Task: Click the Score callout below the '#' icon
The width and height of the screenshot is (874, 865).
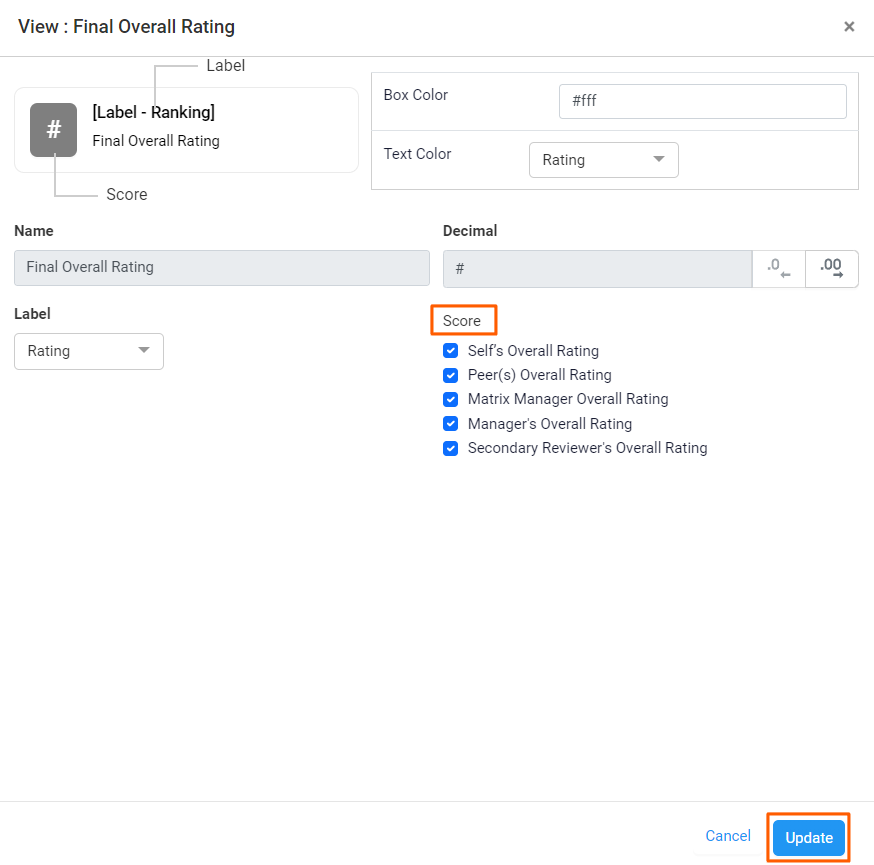Action: coord(126,194)
